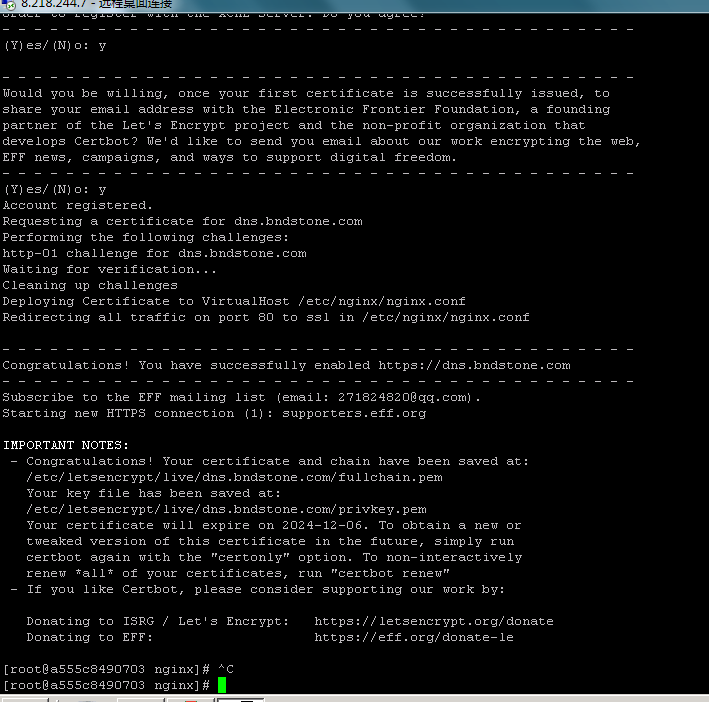This screenshot has width=709, height=702.
Task: Click the https://letsencrypt.org/donate link
Action: [x=434, y=622]
